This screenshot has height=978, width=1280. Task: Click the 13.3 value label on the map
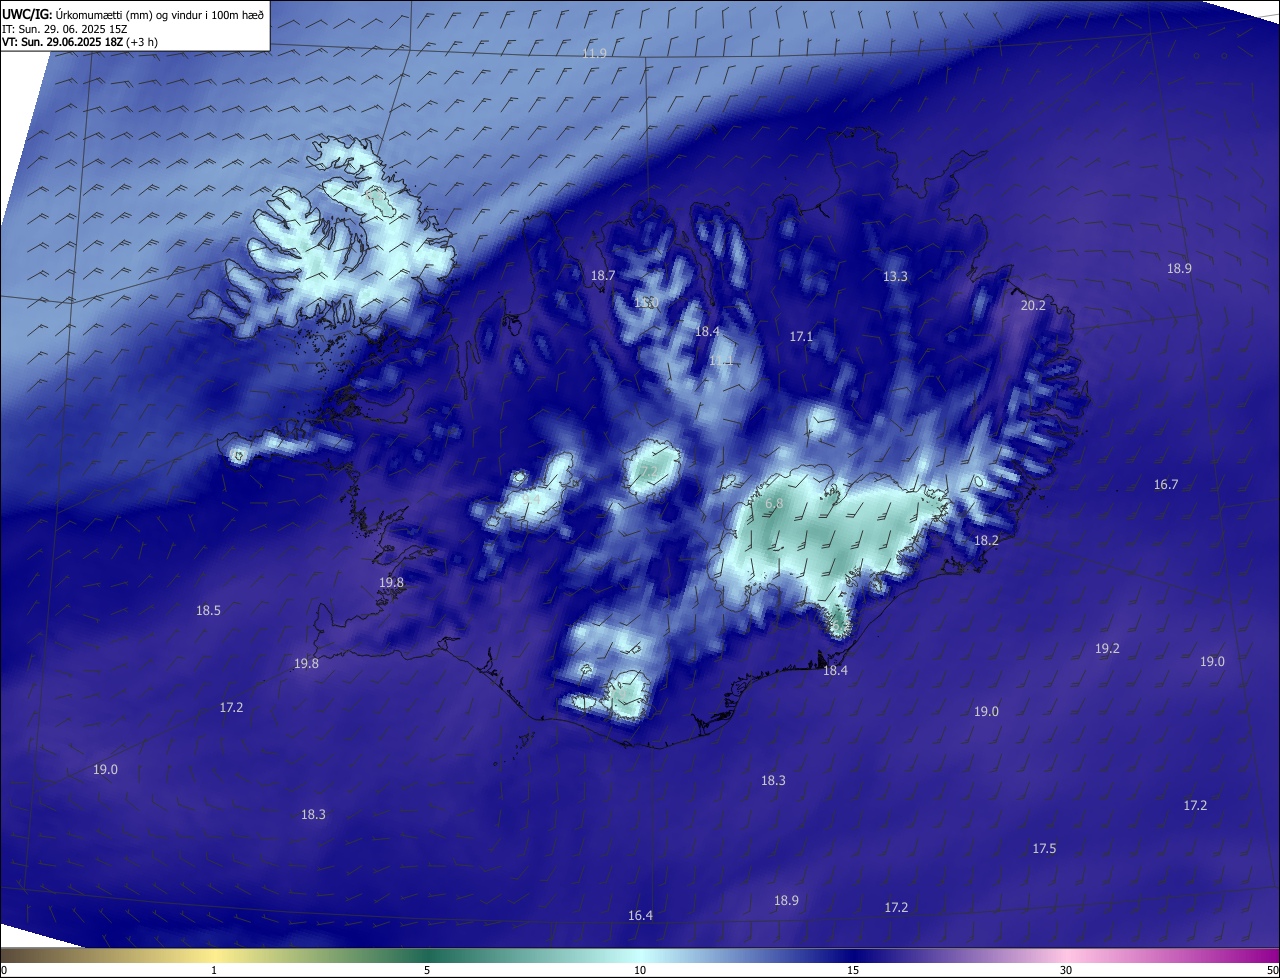[895, 276]
